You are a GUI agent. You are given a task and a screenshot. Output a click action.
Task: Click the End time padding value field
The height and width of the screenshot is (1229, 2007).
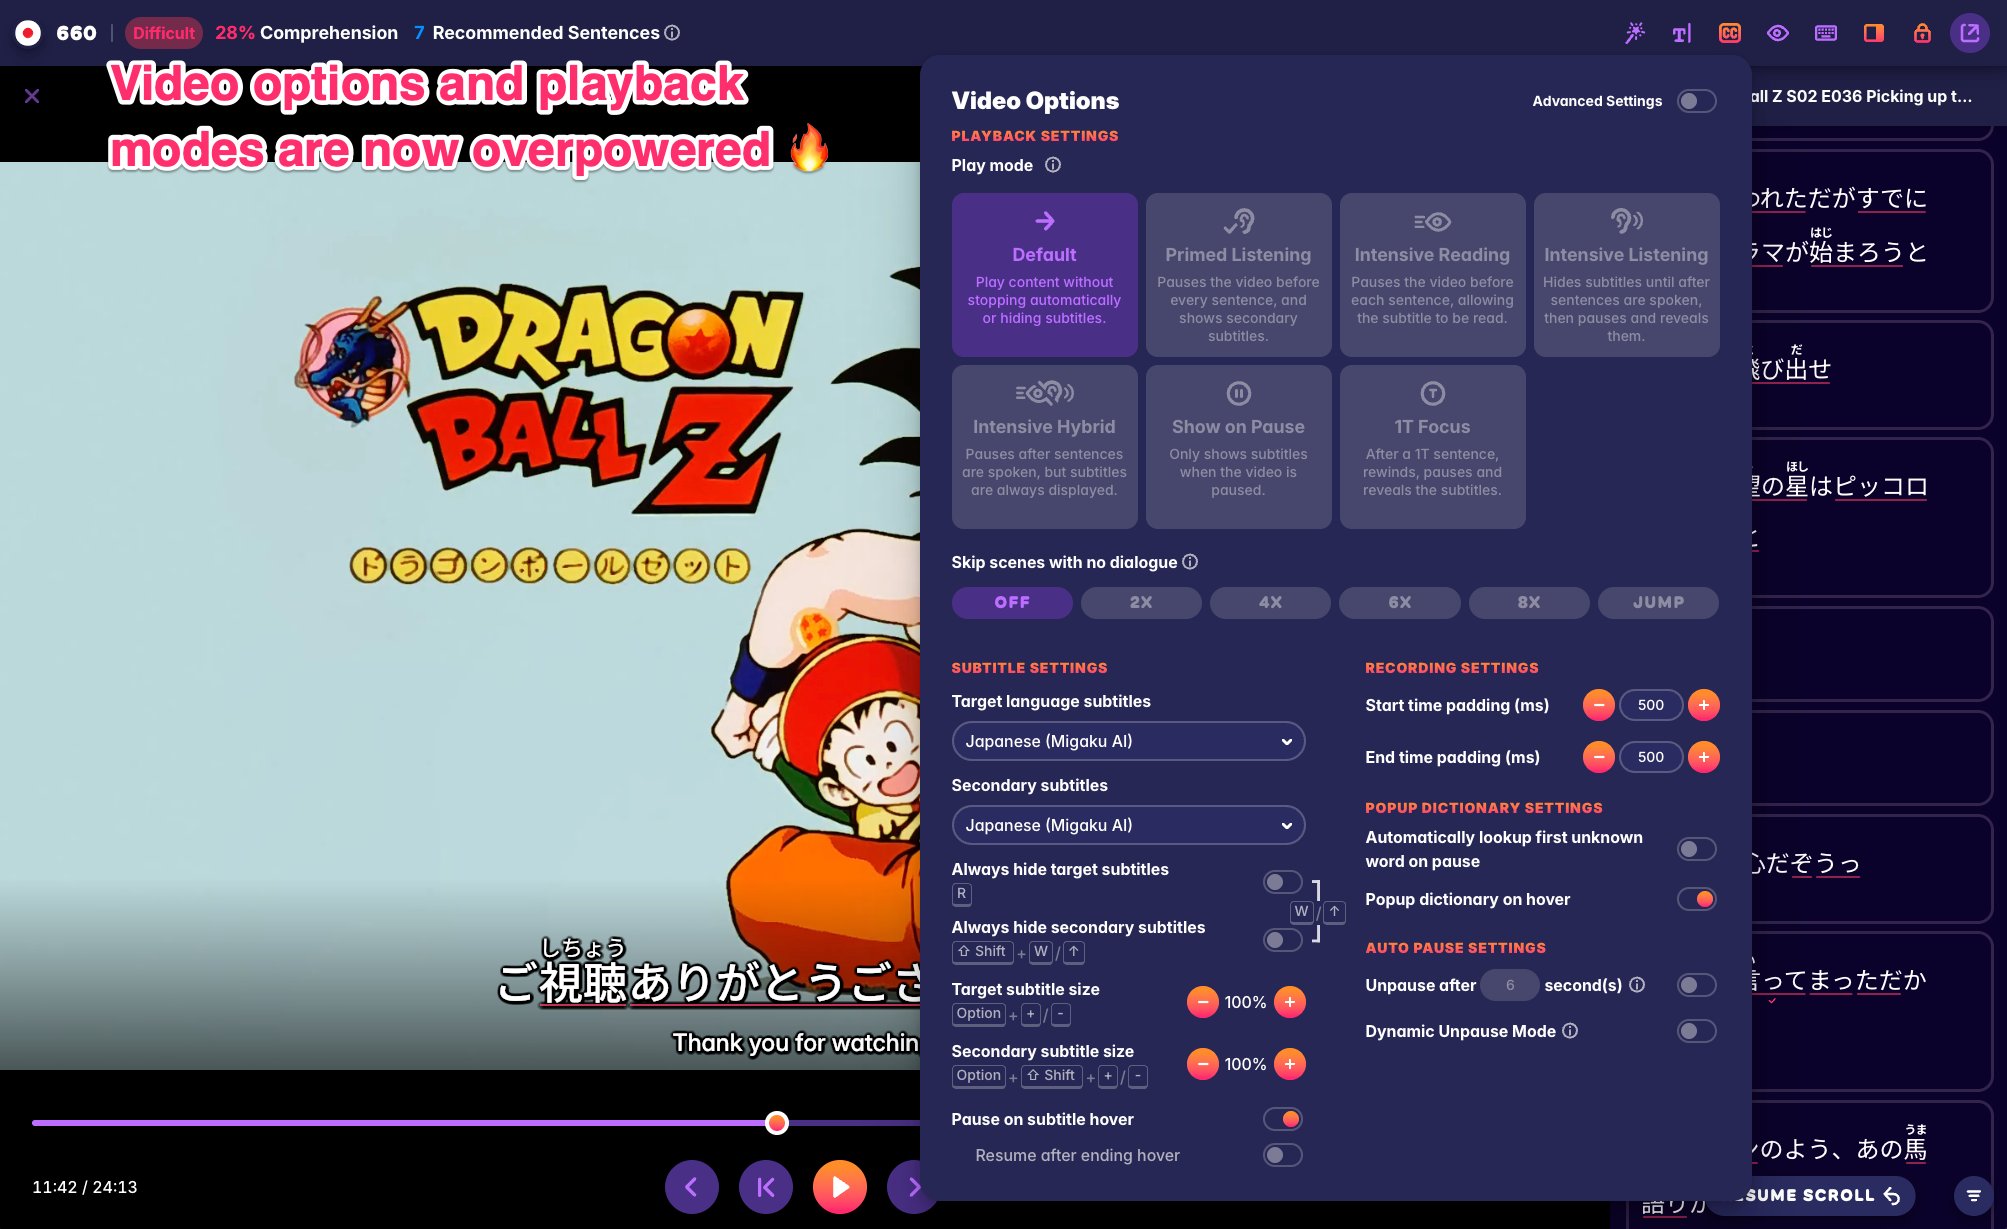1651,757
